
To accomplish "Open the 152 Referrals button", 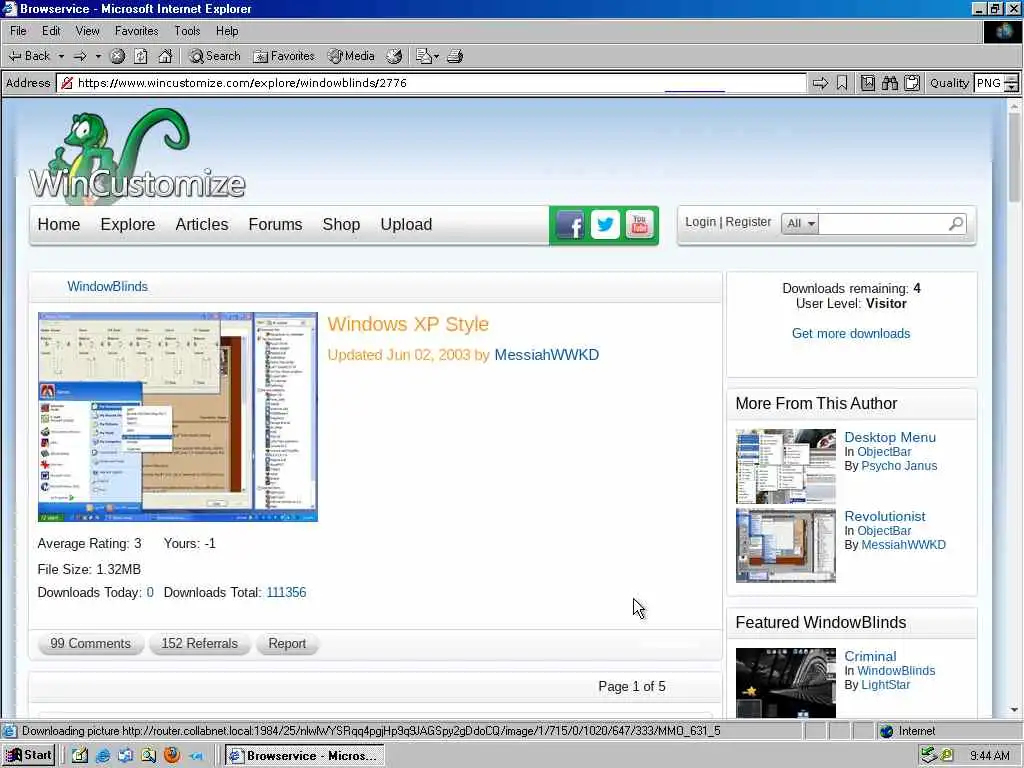I will point(199,644).
